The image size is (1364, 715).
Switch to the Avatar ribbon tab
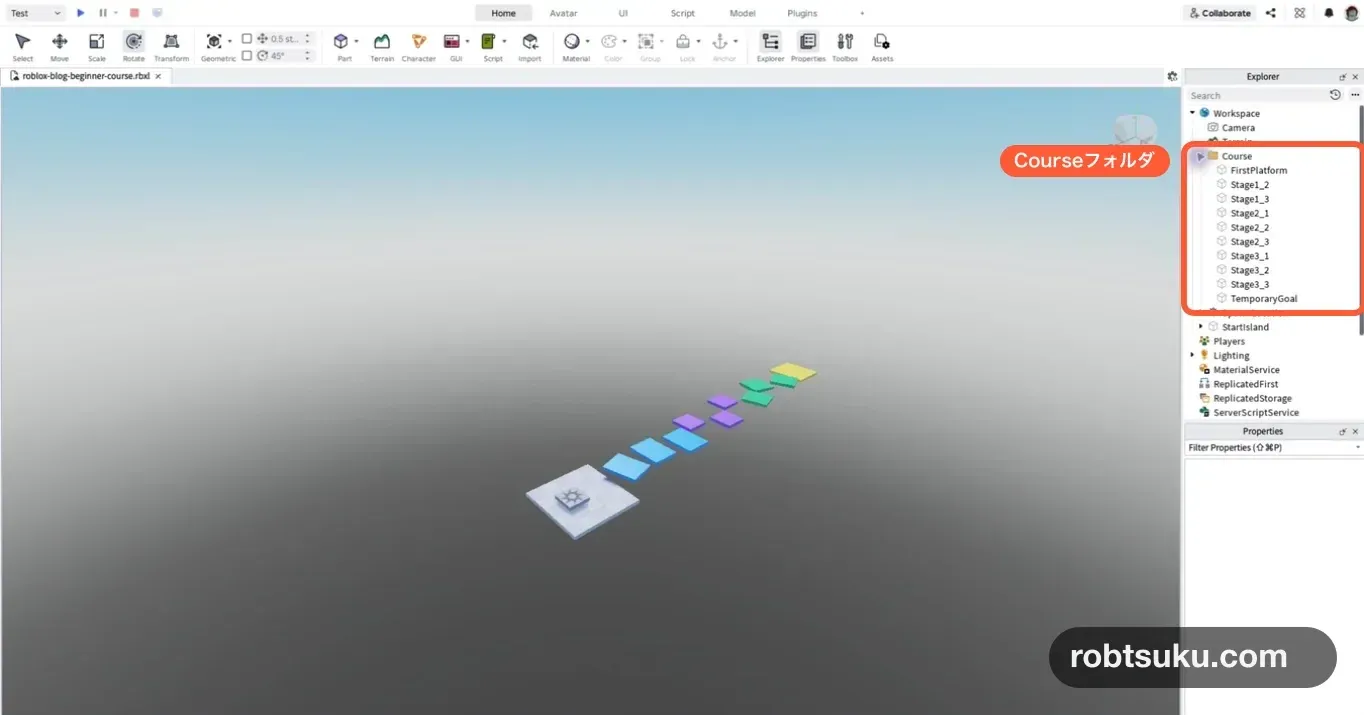[x=563, y=13]
